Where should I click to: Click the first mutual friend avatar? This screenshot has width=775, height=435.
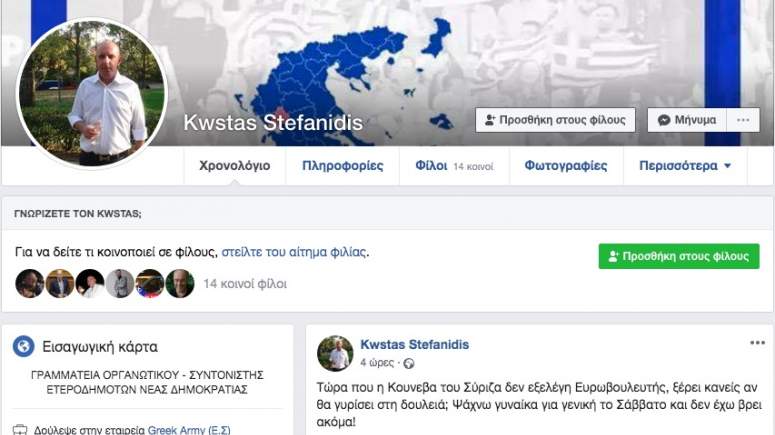coord(30,284)
